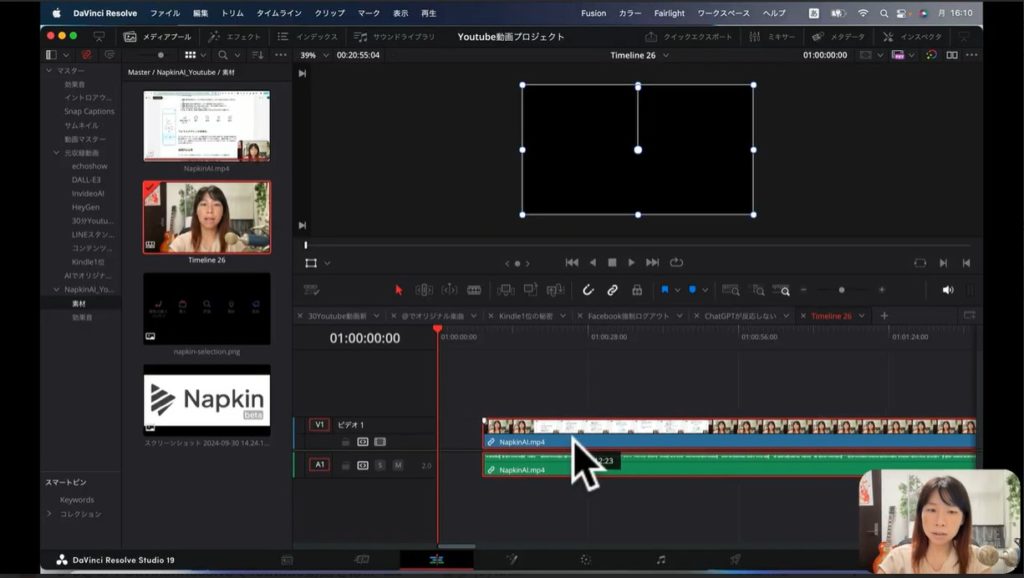Screen dimensions: 1024x578
Task: Switch to the Kindle1位の秘密 timeline tab
Action: coord(526,316)
